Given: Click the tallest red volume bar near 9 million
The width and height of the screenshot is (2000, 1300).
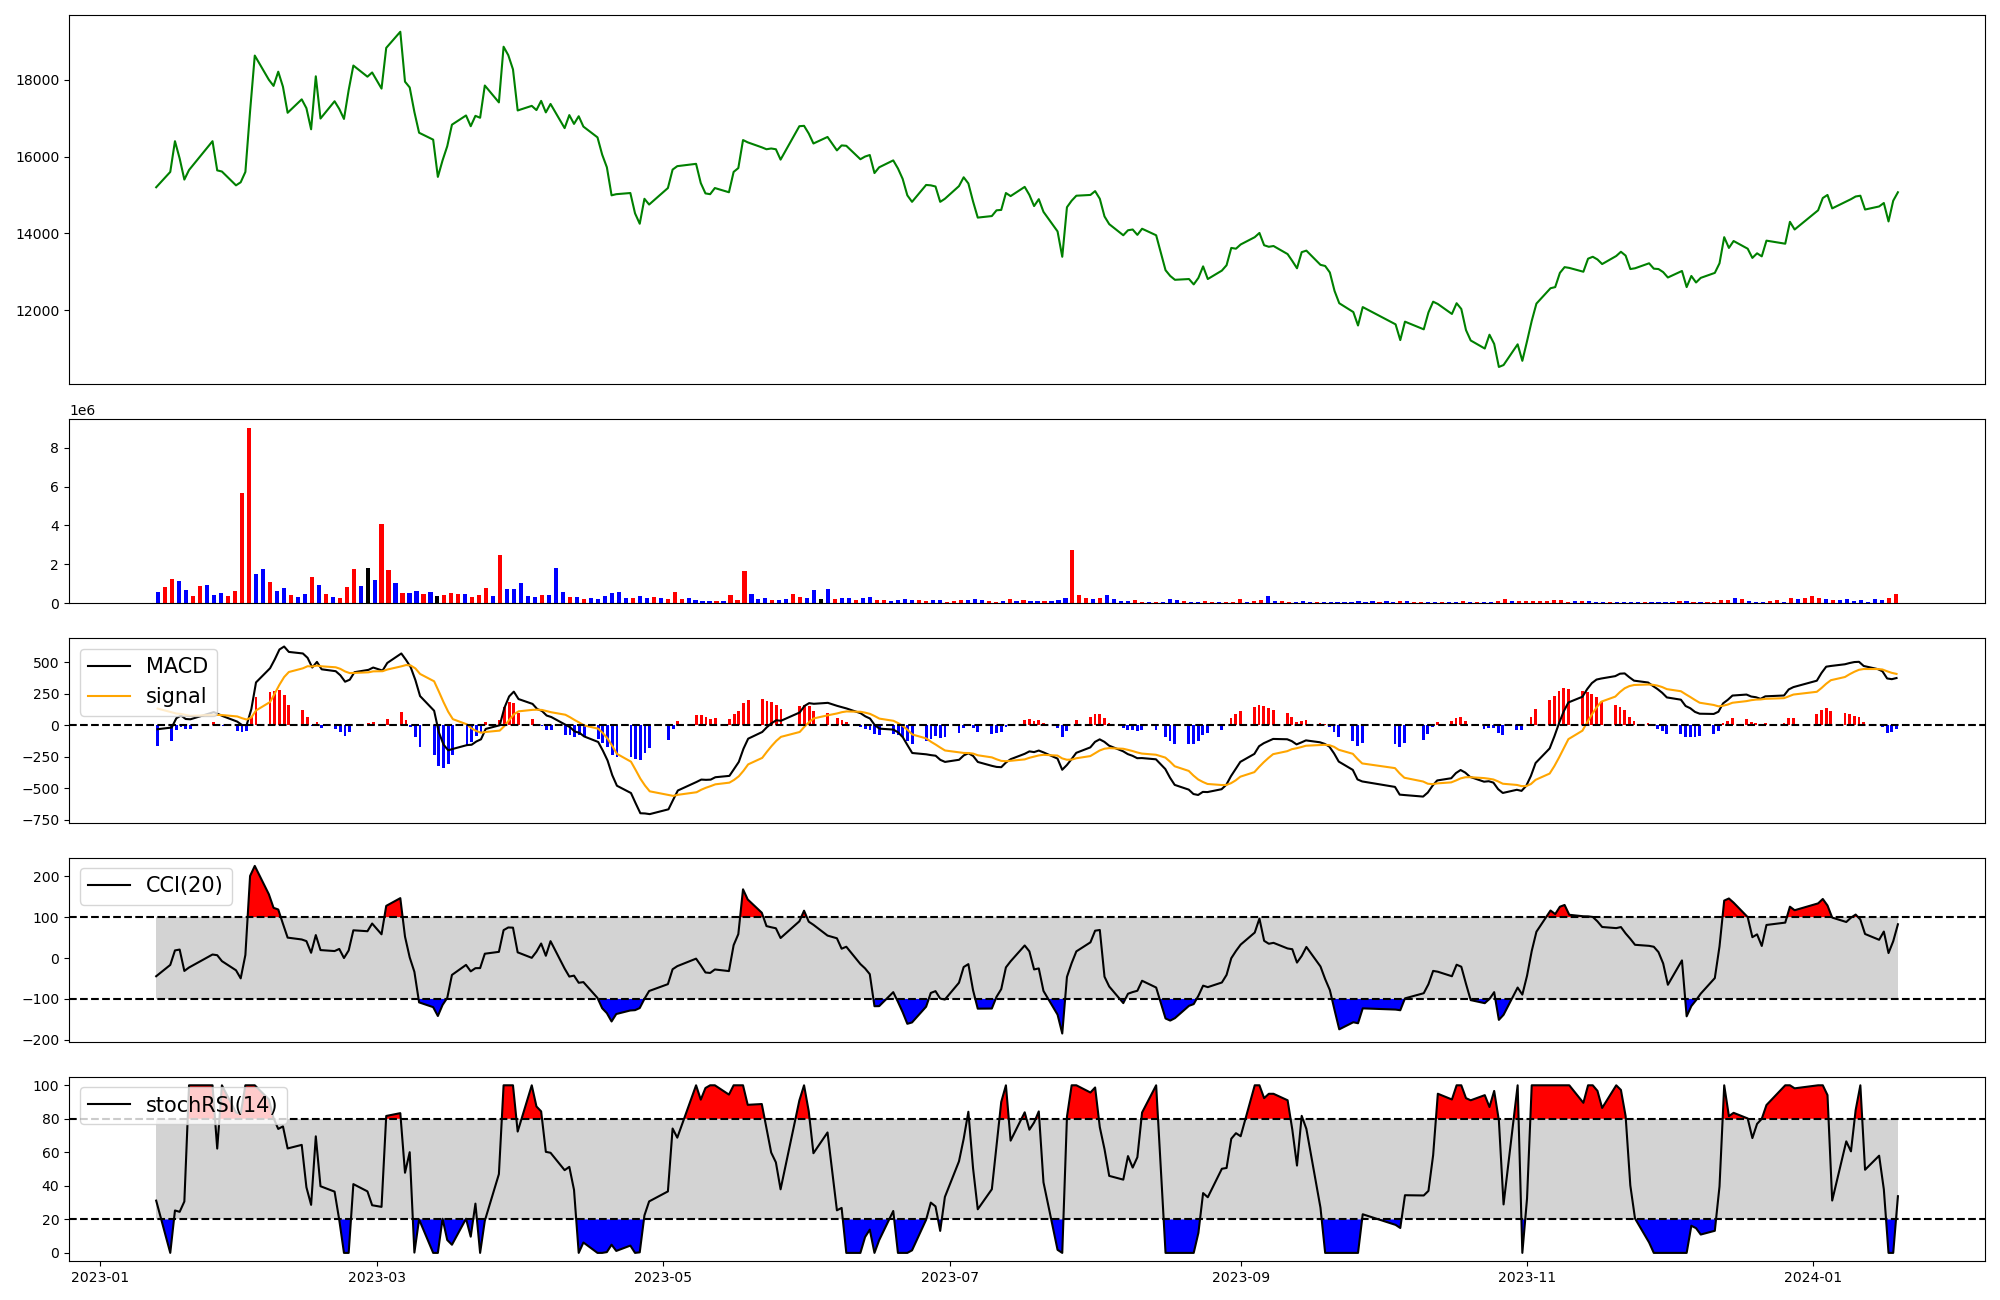Looking at the screenshot, I should click(x=249, y=516).
